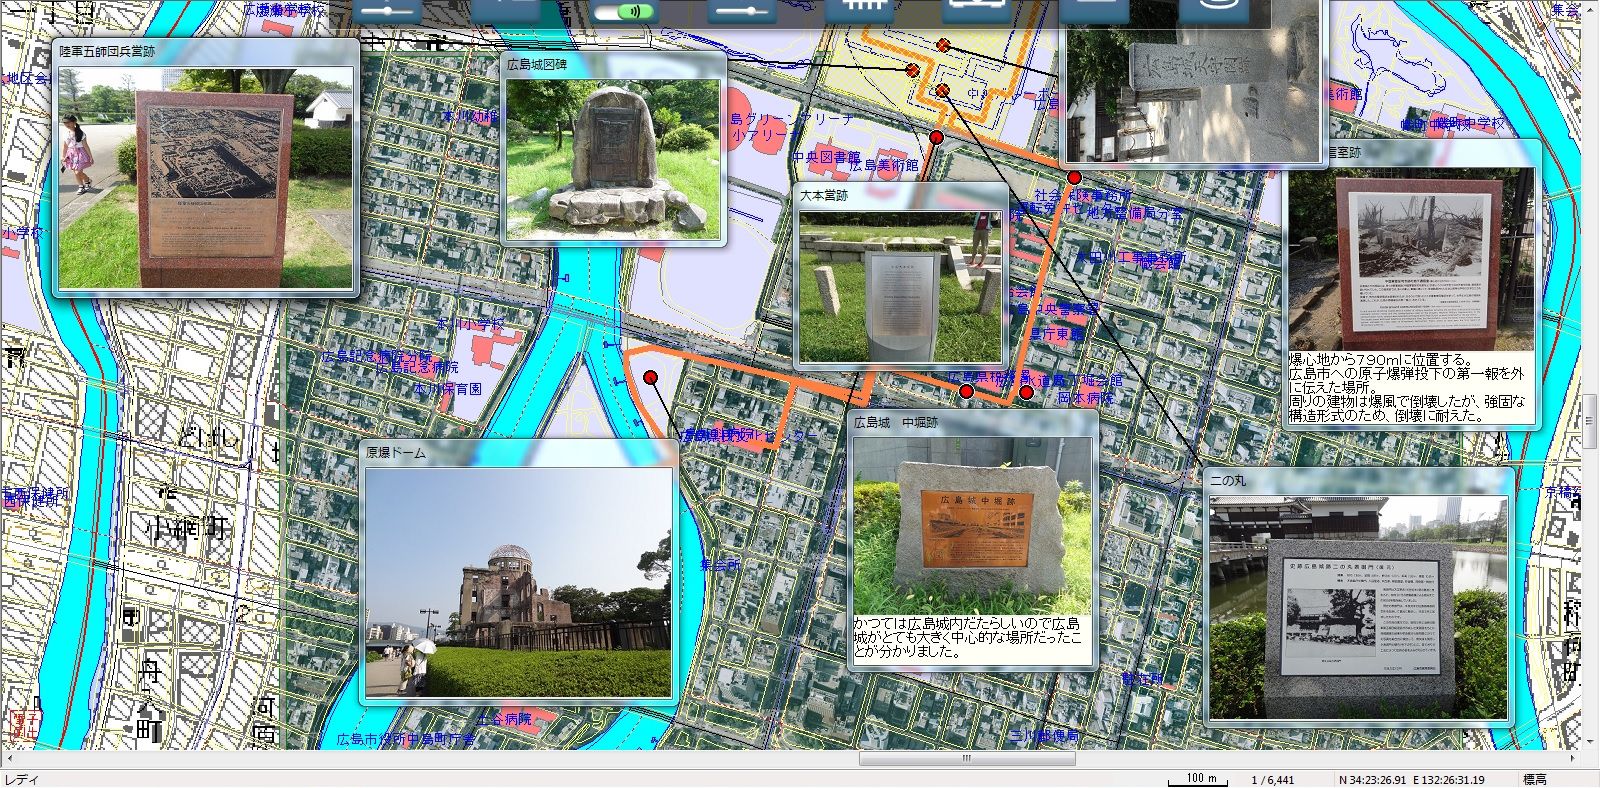Click the horizontal scrollbar thumb at bottom
1600x788 pixels.
(967, 759)
